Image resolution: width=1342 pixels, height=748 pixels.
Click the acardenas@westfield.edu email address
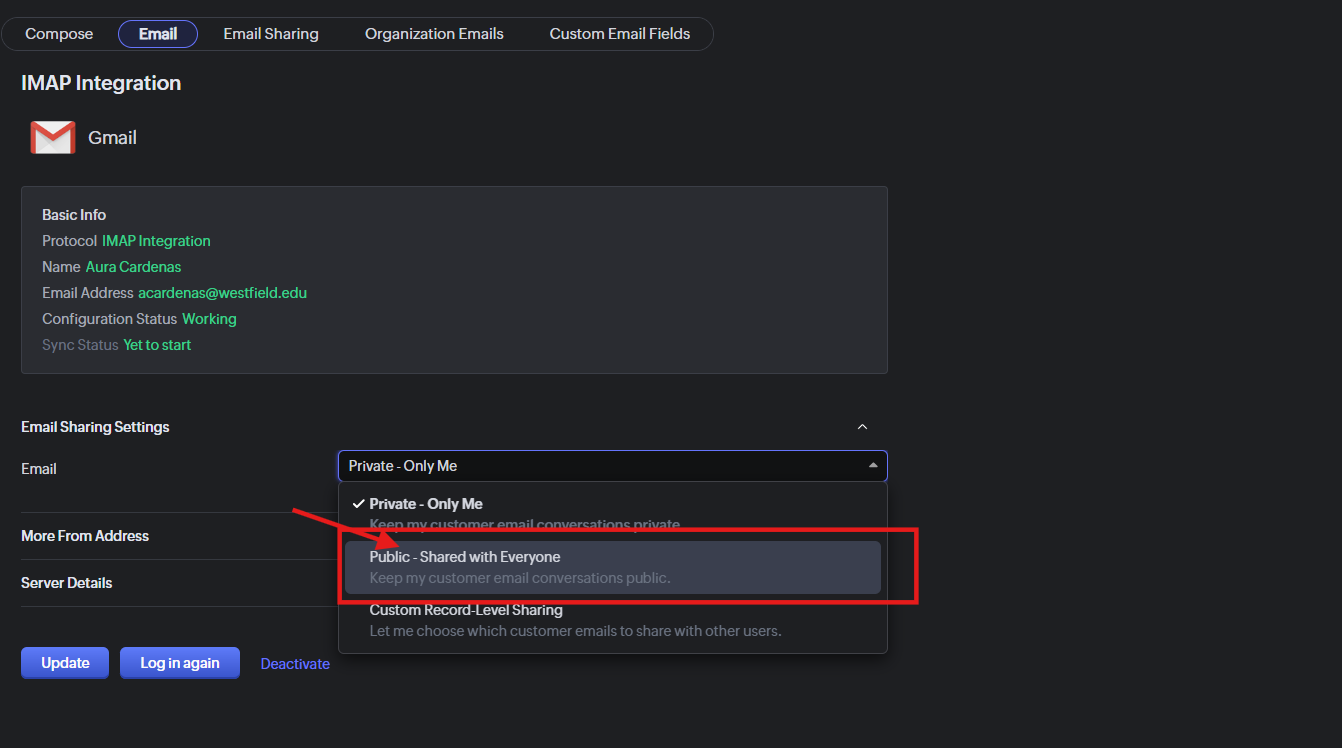click(x=222, y=293)
